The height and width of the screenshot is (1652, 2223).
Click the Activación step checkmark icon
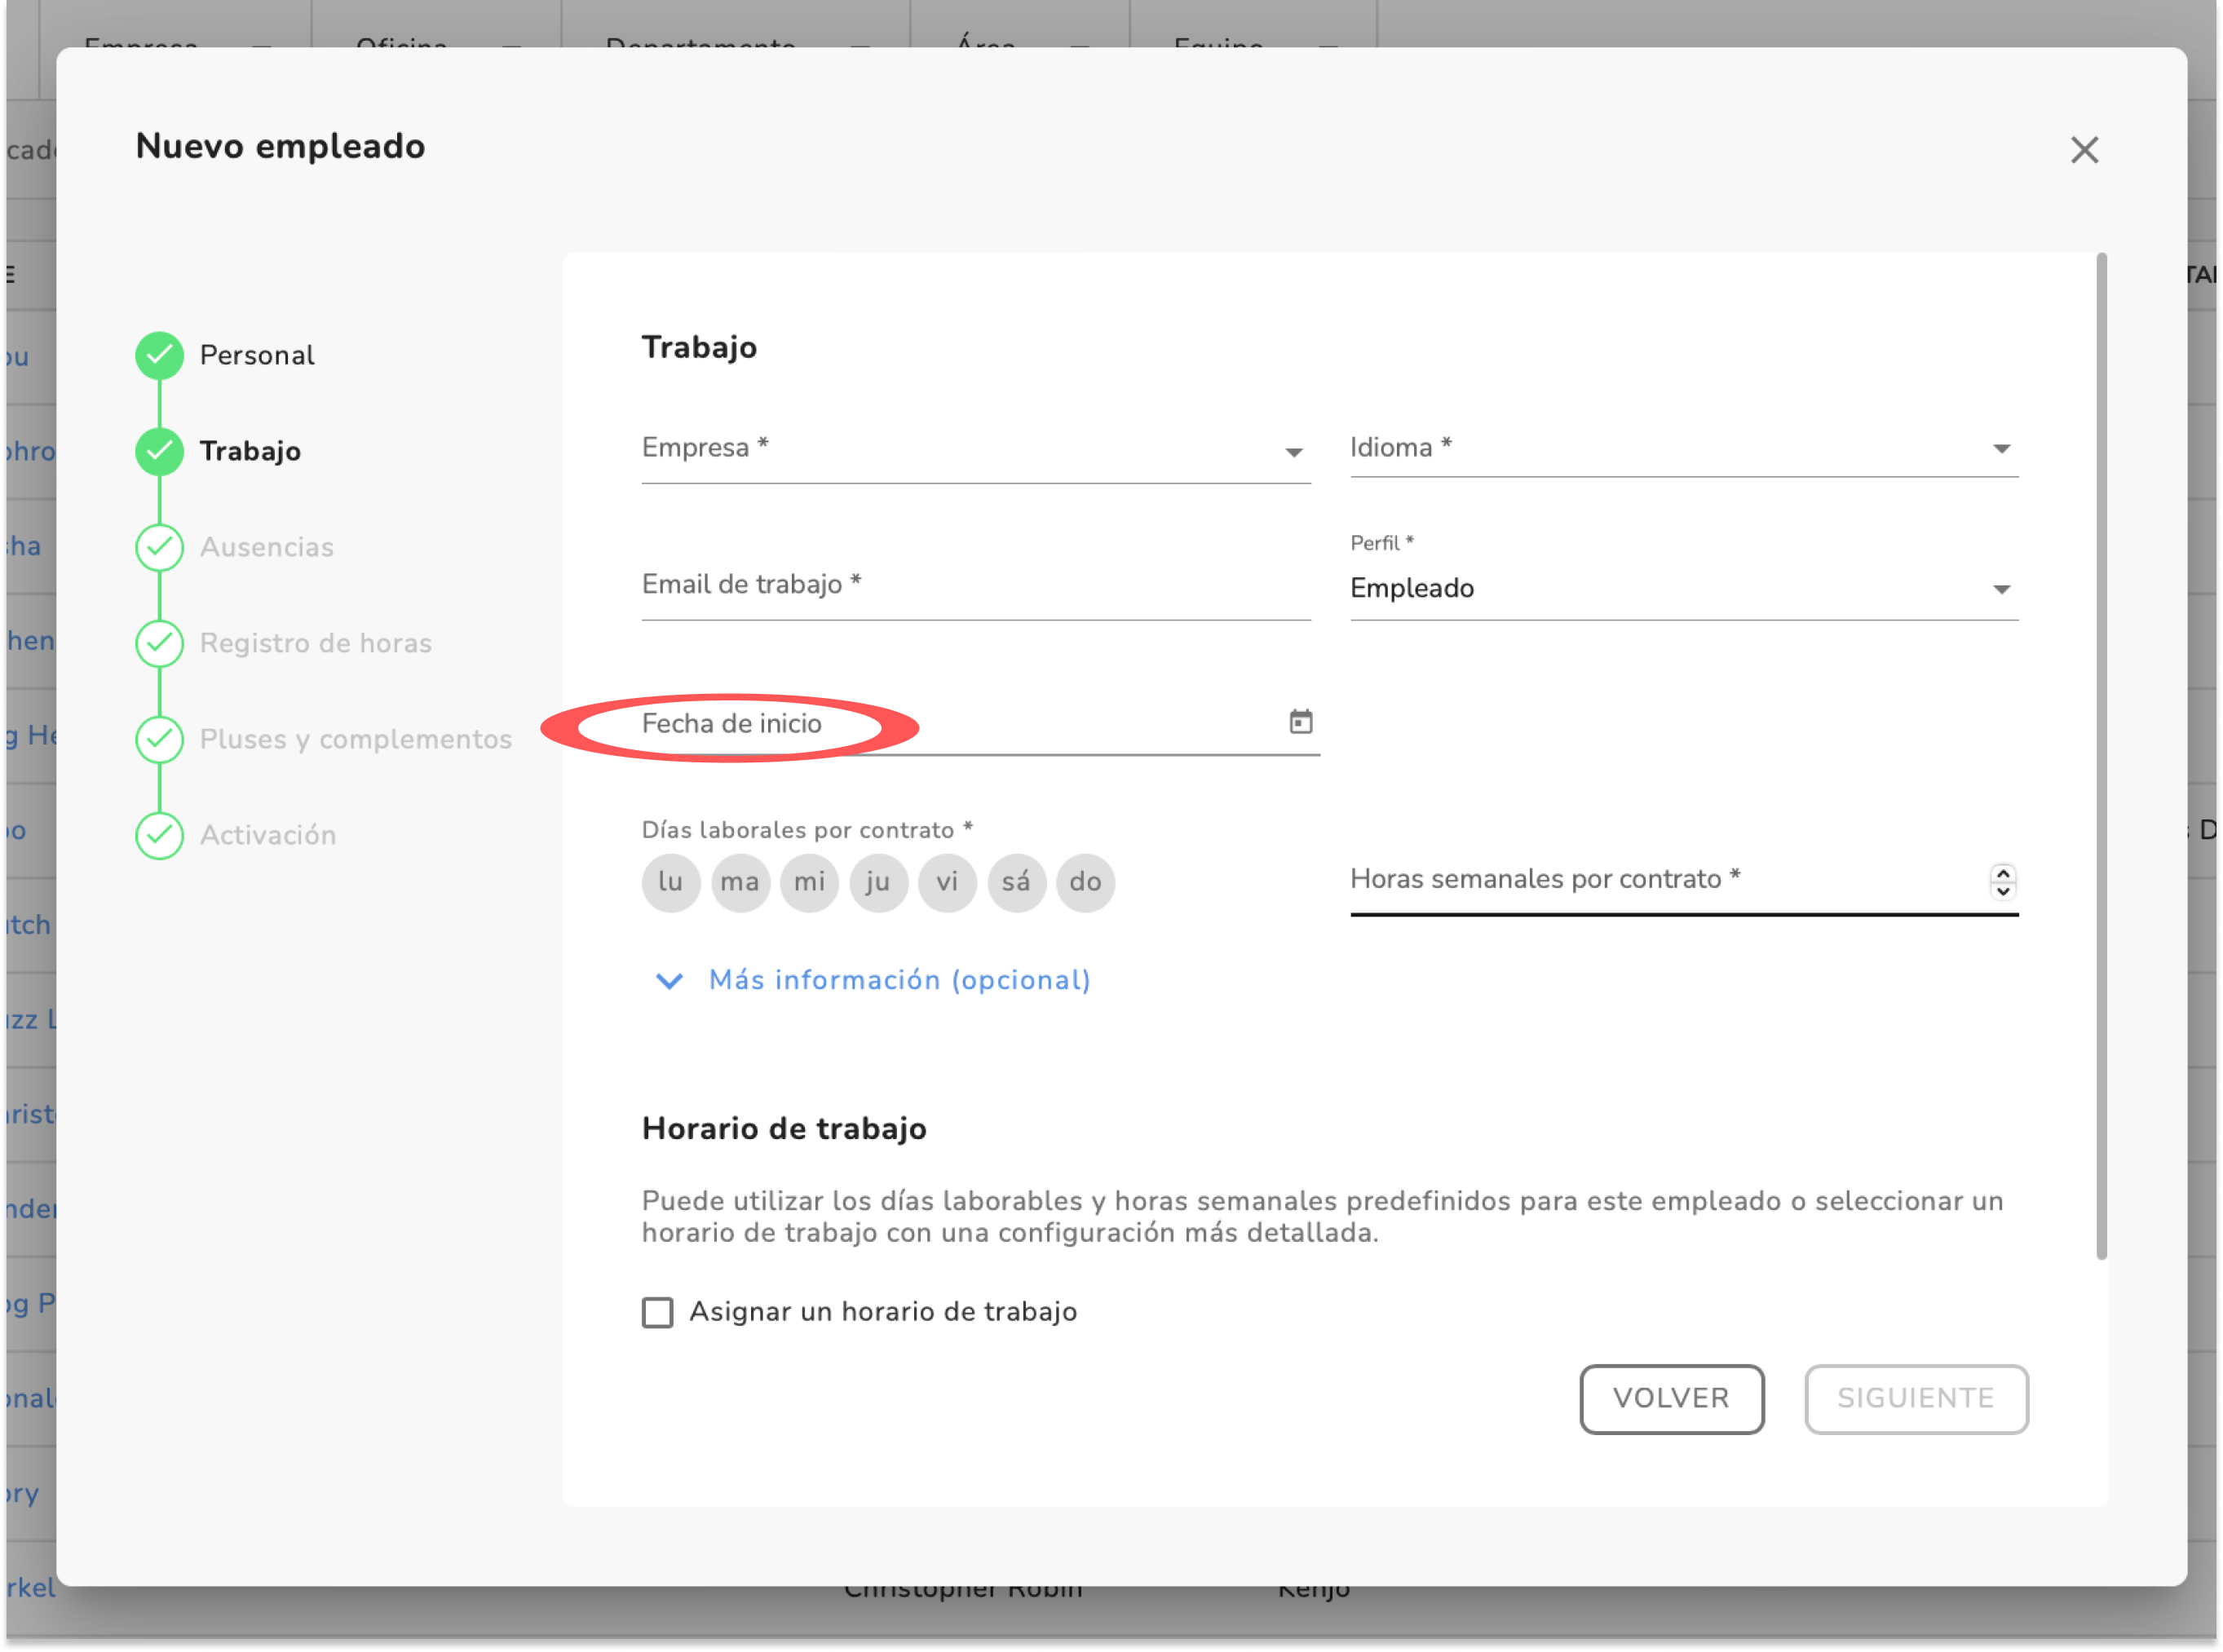[x=159, y=835]
